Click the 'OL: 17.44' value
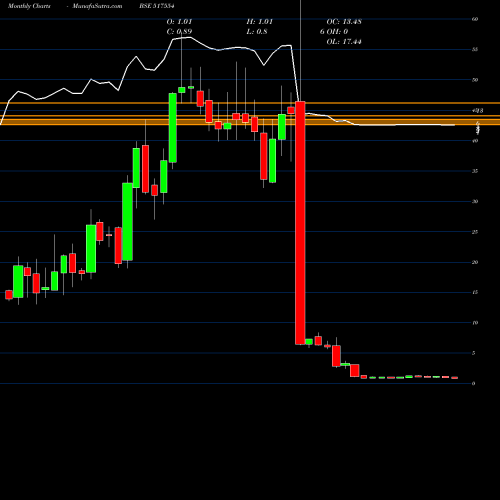500x500 pixels. [x=344, y=42]
